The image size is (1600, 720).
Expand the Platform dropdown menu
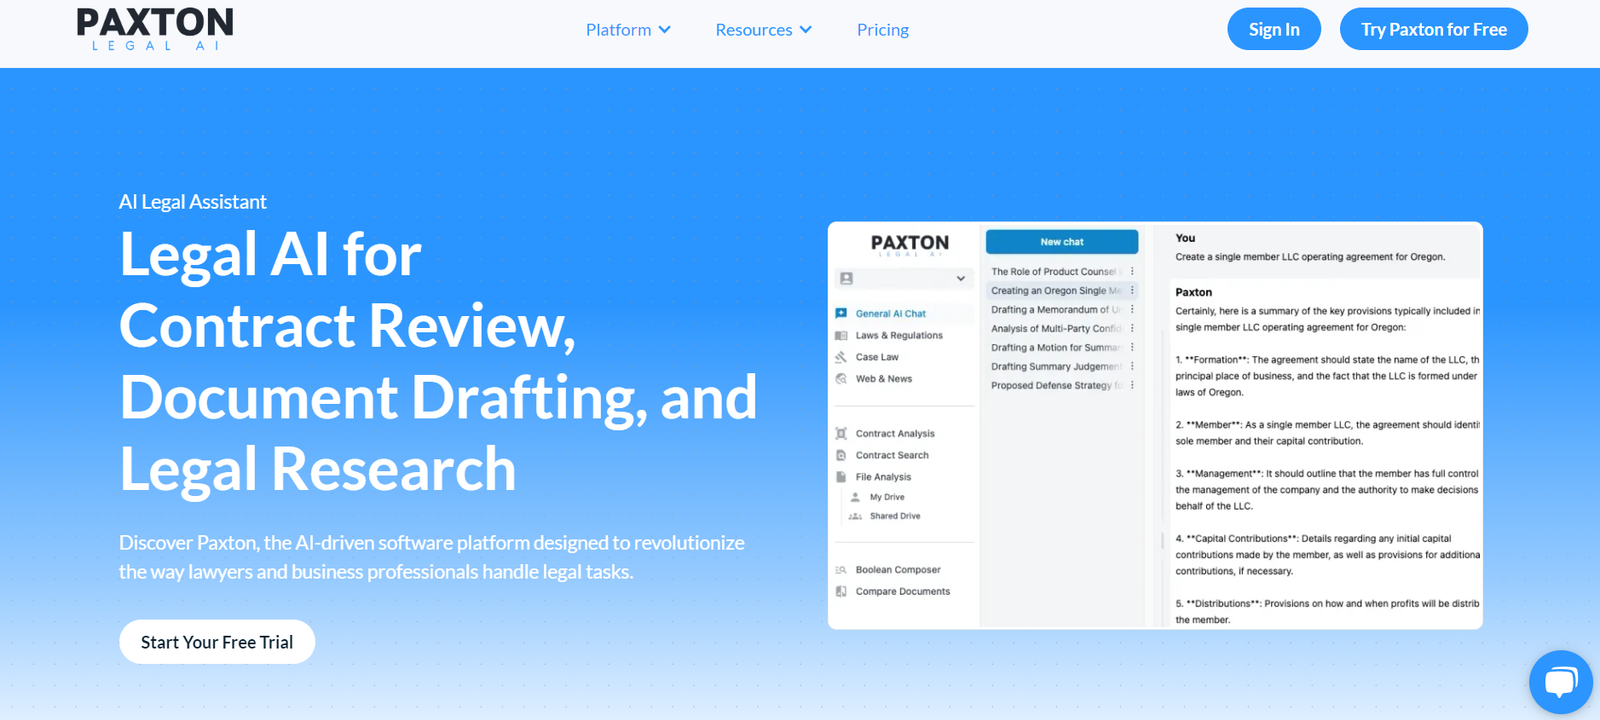click(628, 30)
